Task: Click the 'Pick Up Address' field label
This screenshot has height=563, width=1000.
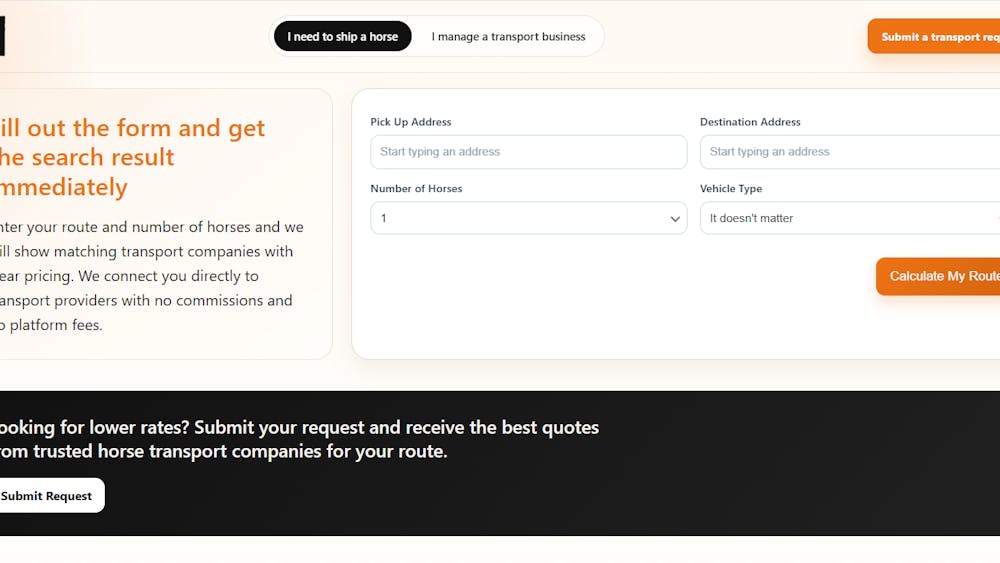Action: pos(411,122)
